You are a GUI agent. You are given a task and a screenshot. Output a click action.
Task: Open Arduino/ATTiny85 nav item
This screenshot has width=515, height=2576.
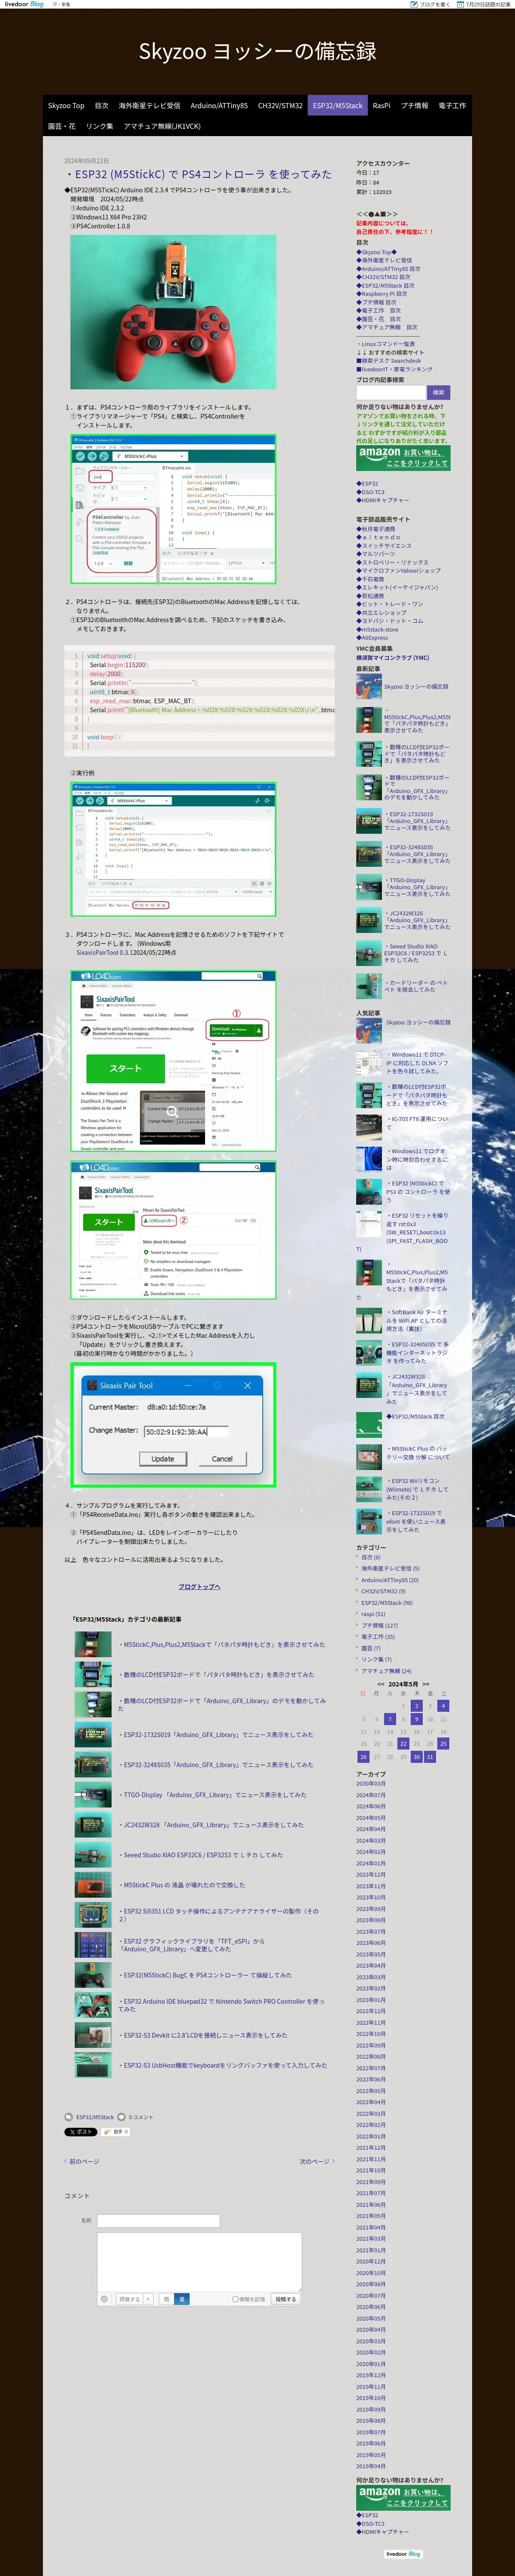219,105
